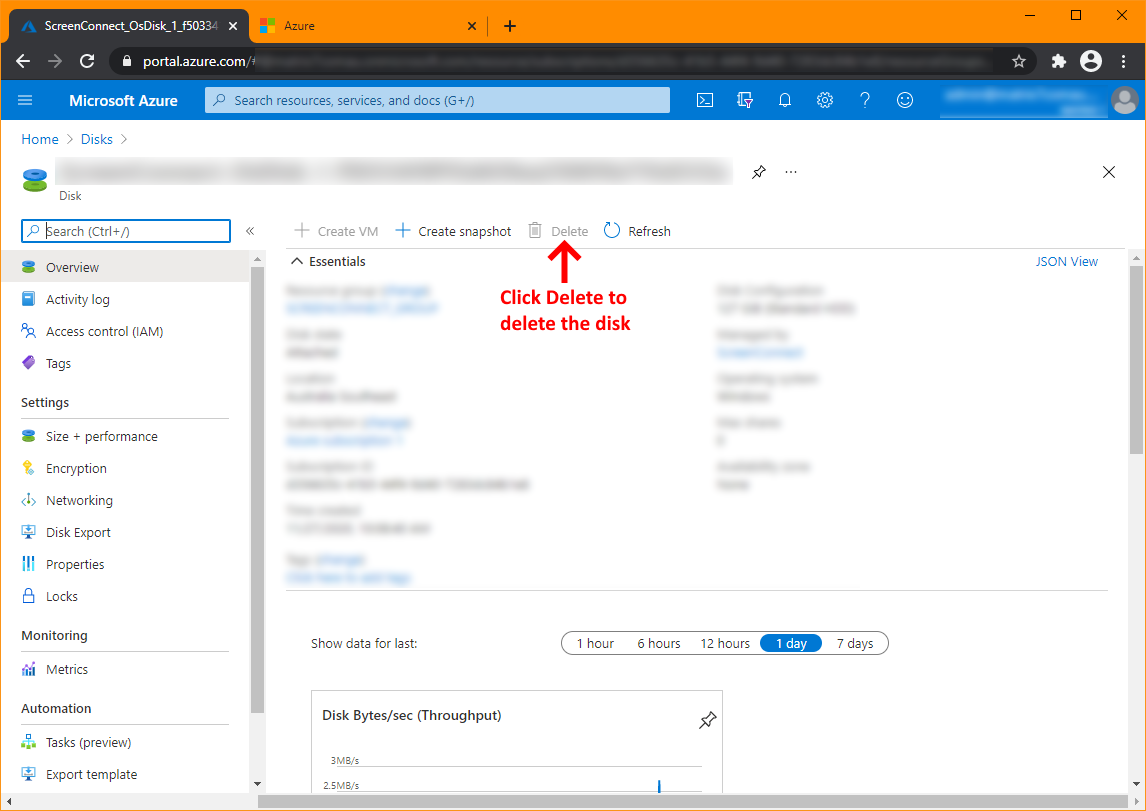
Task: Bookmark this page with the star icon
Action: click(x=1019, y=61)
